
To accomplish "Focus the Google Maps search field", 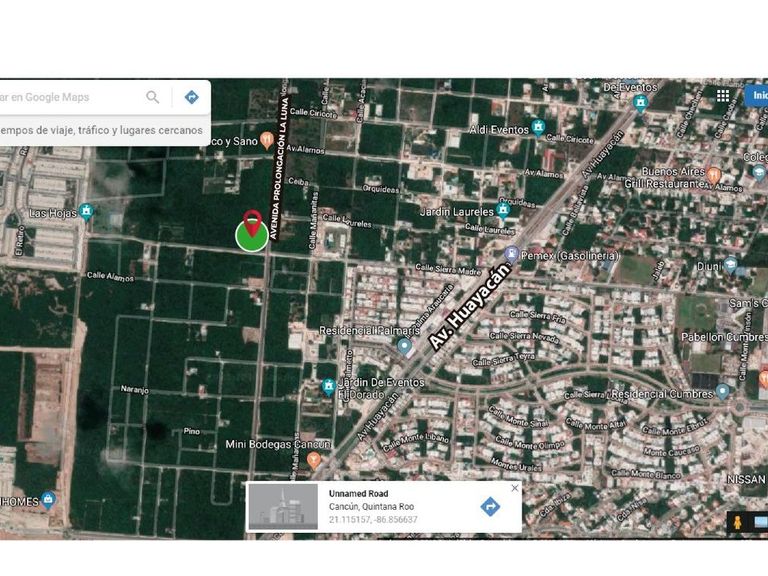I will pyautogui.click(x=70, y=97).
